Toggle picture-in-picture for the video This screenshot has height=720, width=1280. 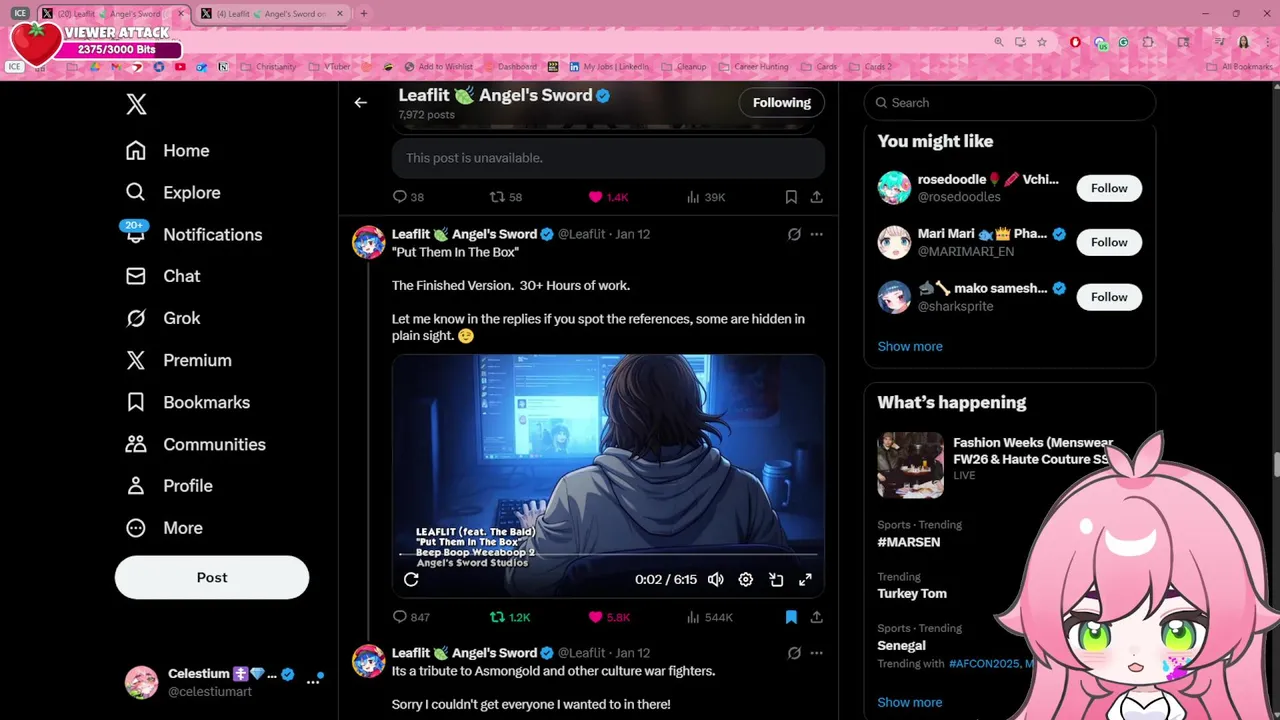776,579
